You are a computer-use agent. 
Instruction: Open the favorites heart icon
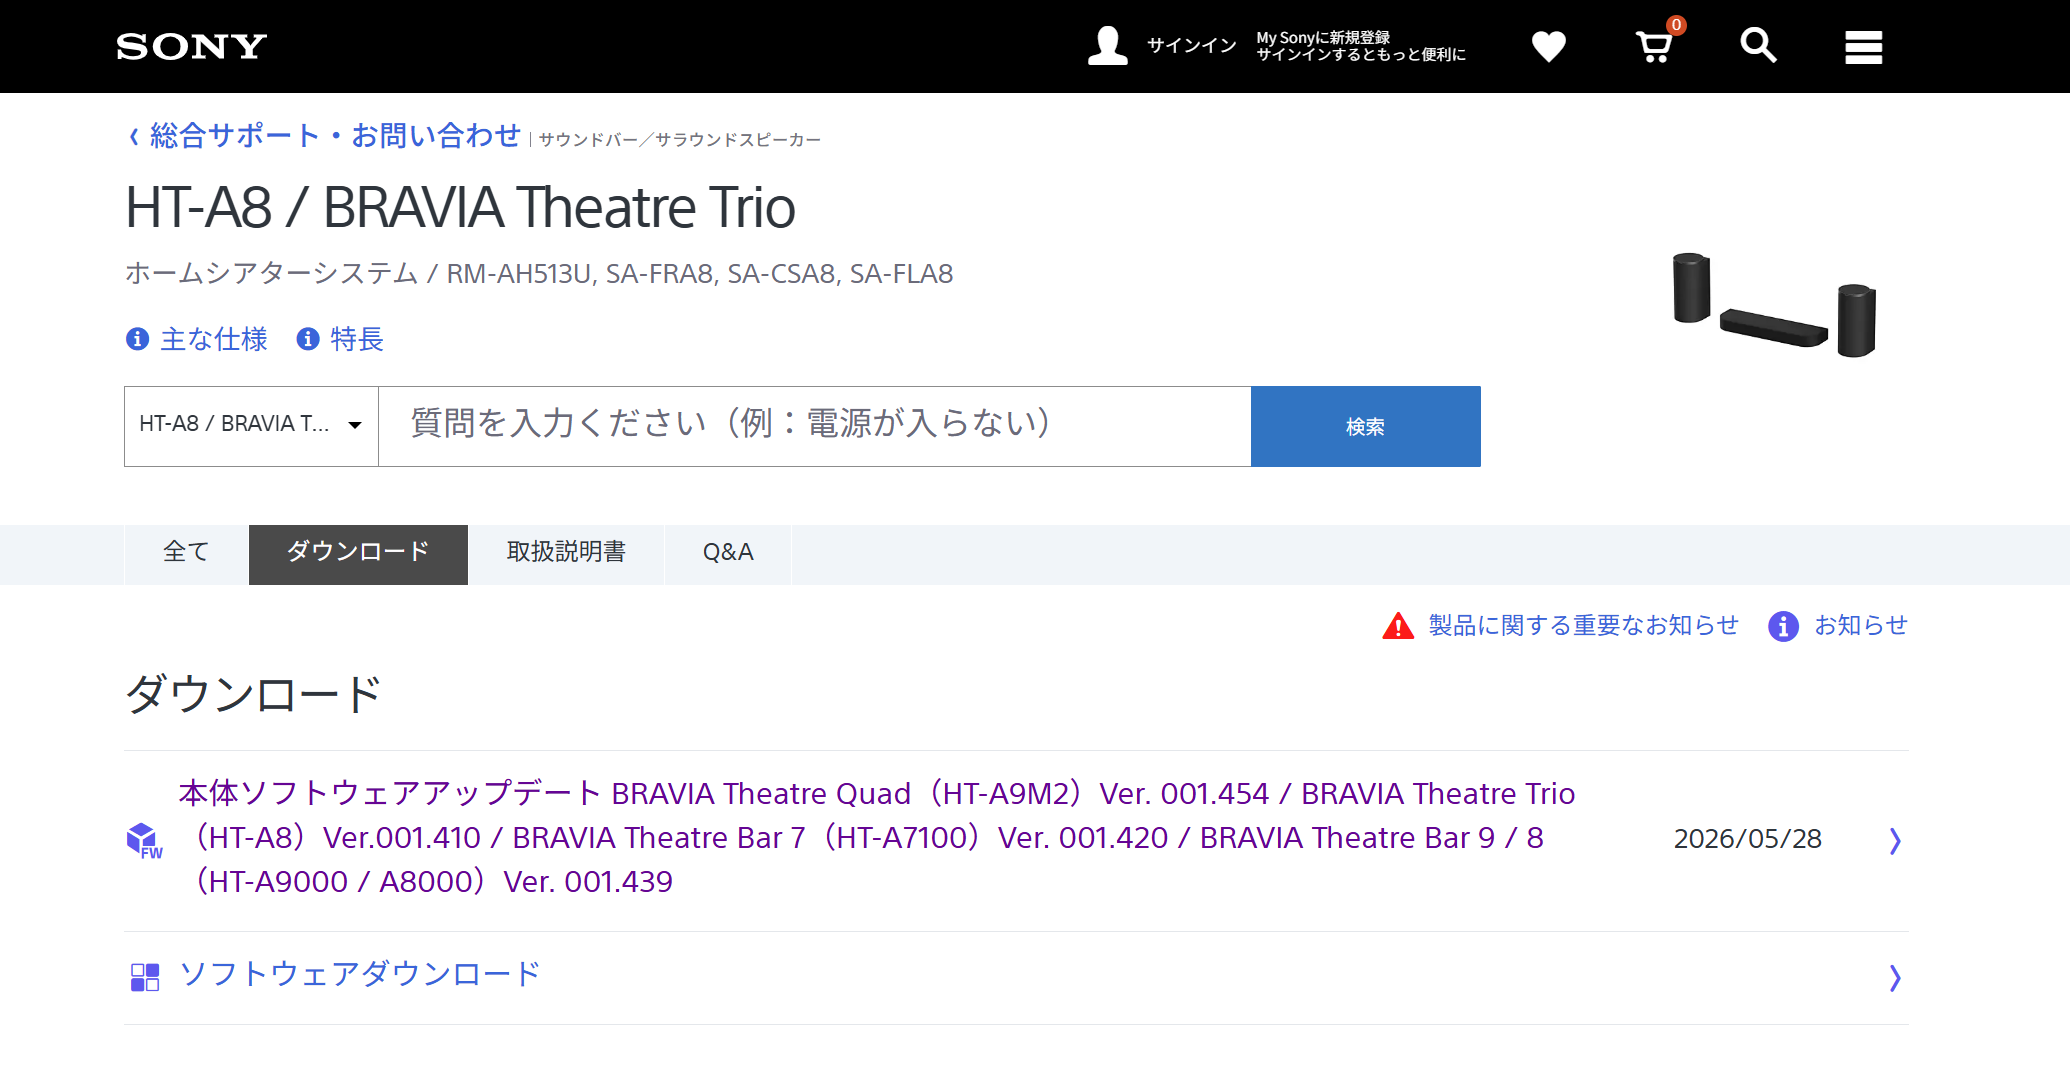[1548, 46]
